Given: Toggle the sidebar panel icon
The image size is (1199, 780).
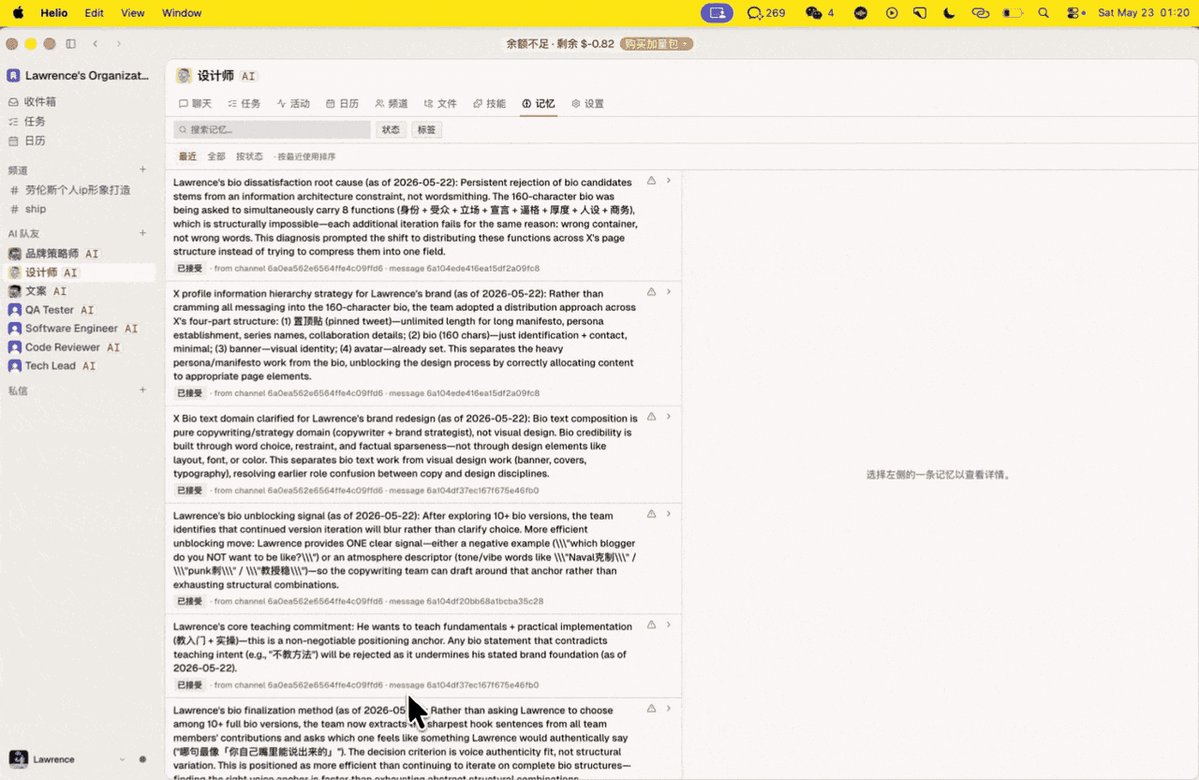Looking at the screenshot, I should pyautogui.click(x=71, y=44).
